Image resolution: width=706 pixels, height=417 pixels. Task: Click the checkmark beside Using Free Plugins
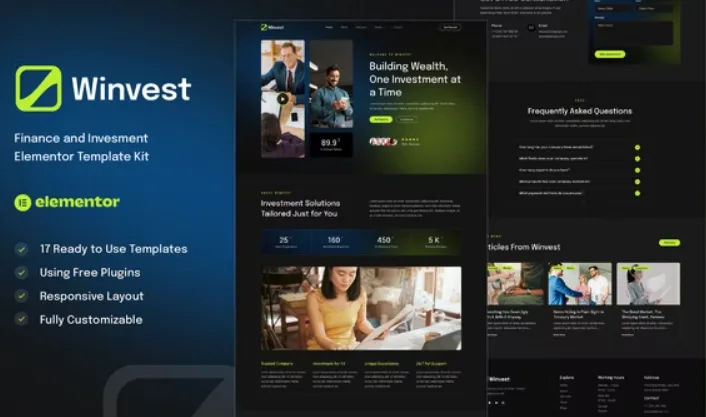21,272
